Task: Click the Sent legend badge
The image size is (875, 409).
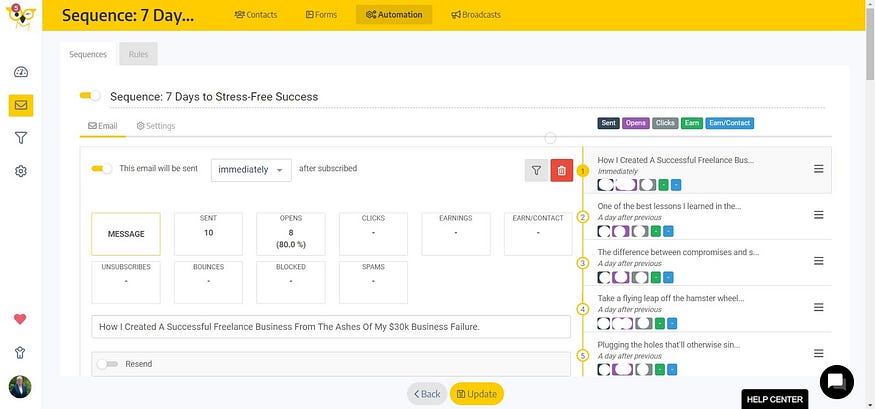Action: pos(608,123)
